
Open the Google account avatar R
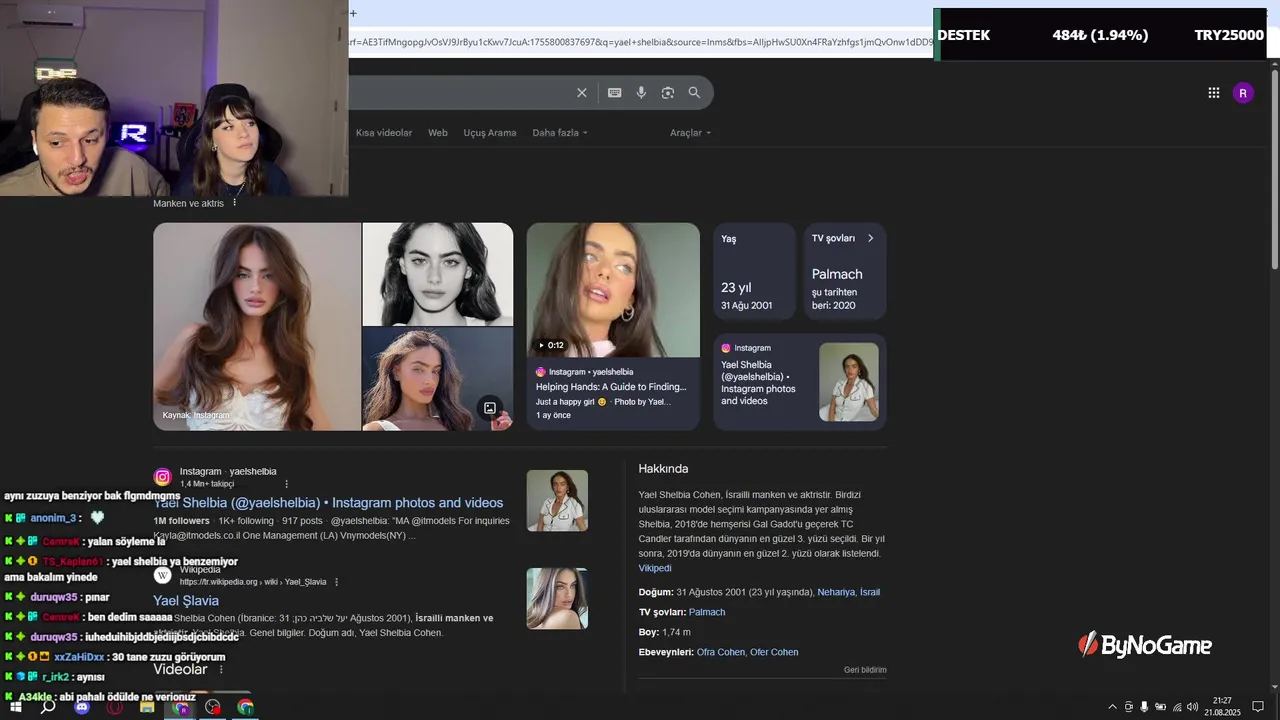pos(1243,93)
